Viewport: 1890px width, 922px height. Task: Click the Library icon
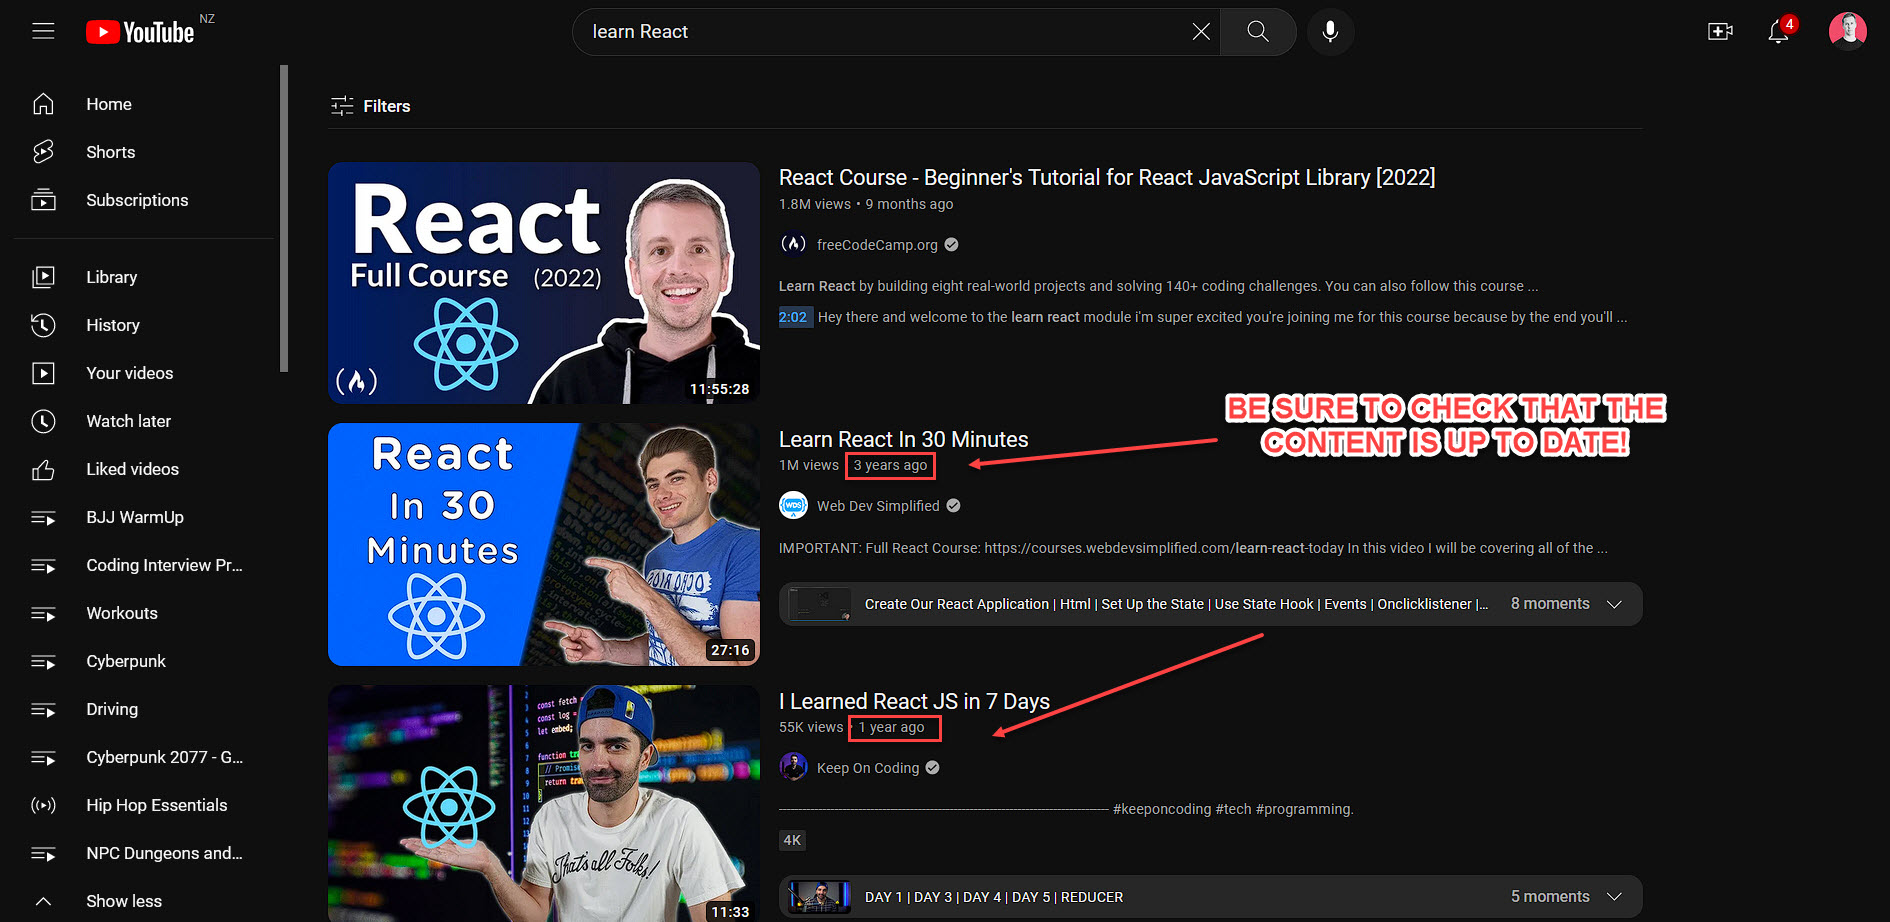(x=43, y=277)
